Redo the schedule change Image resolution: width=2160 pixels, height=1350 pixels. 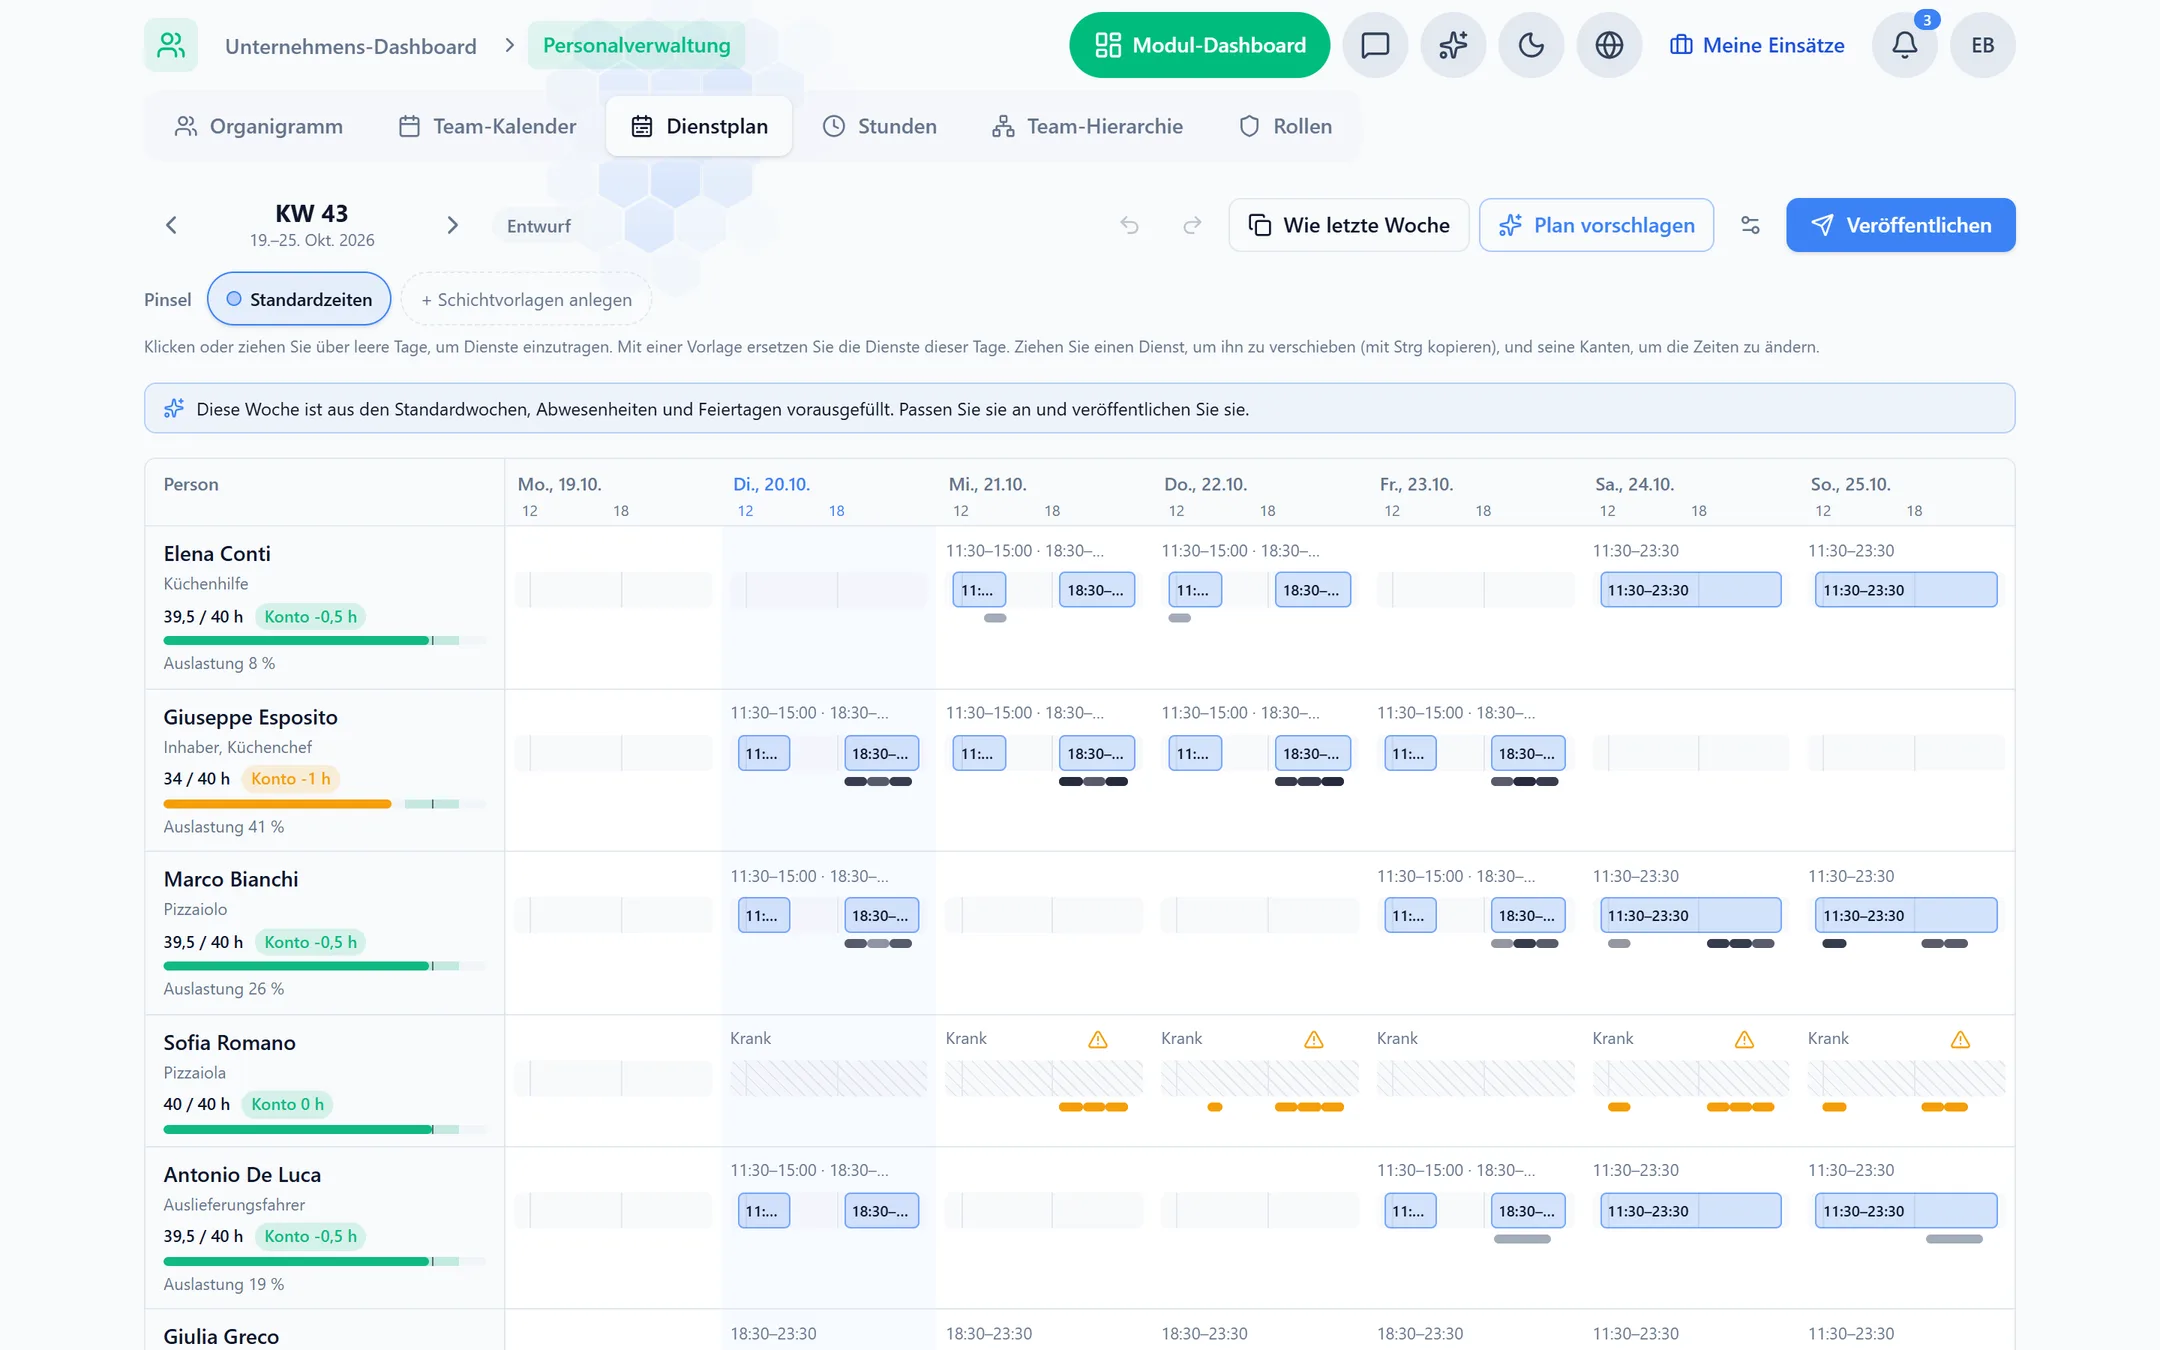[x=1192, y=225]
